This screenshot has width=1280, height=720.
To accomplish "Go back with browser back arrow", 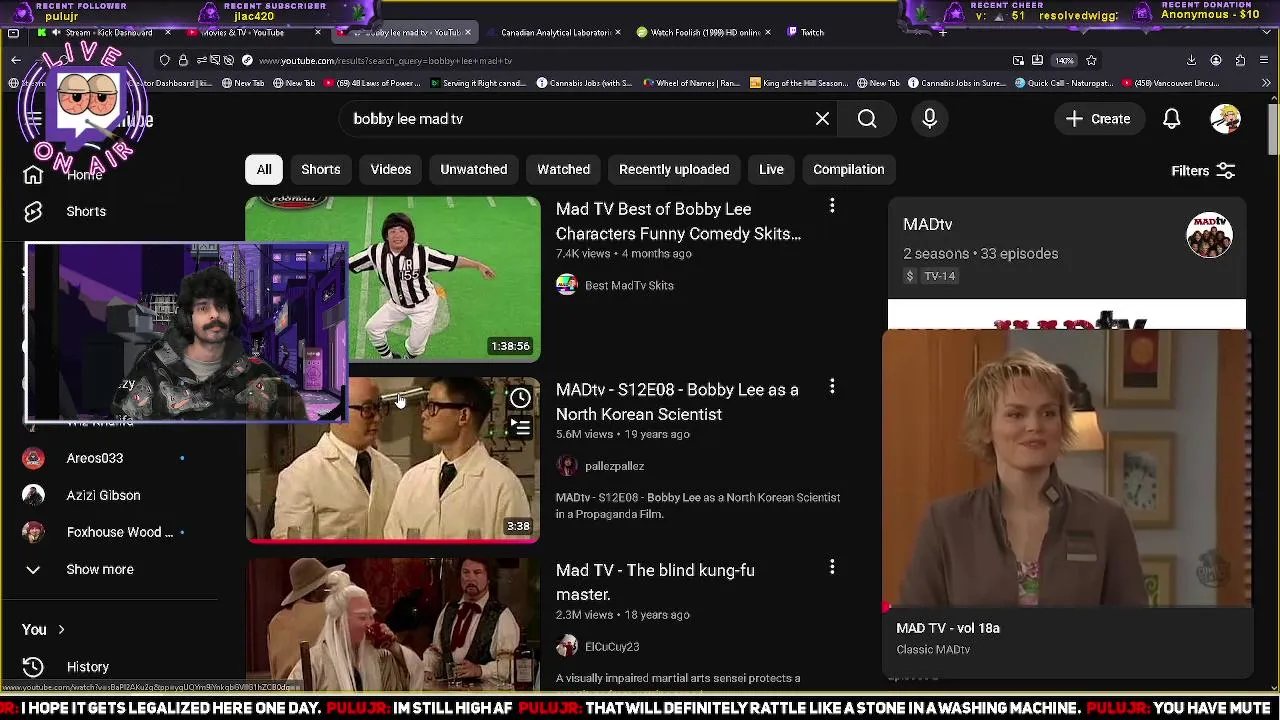I will (16, 61).
